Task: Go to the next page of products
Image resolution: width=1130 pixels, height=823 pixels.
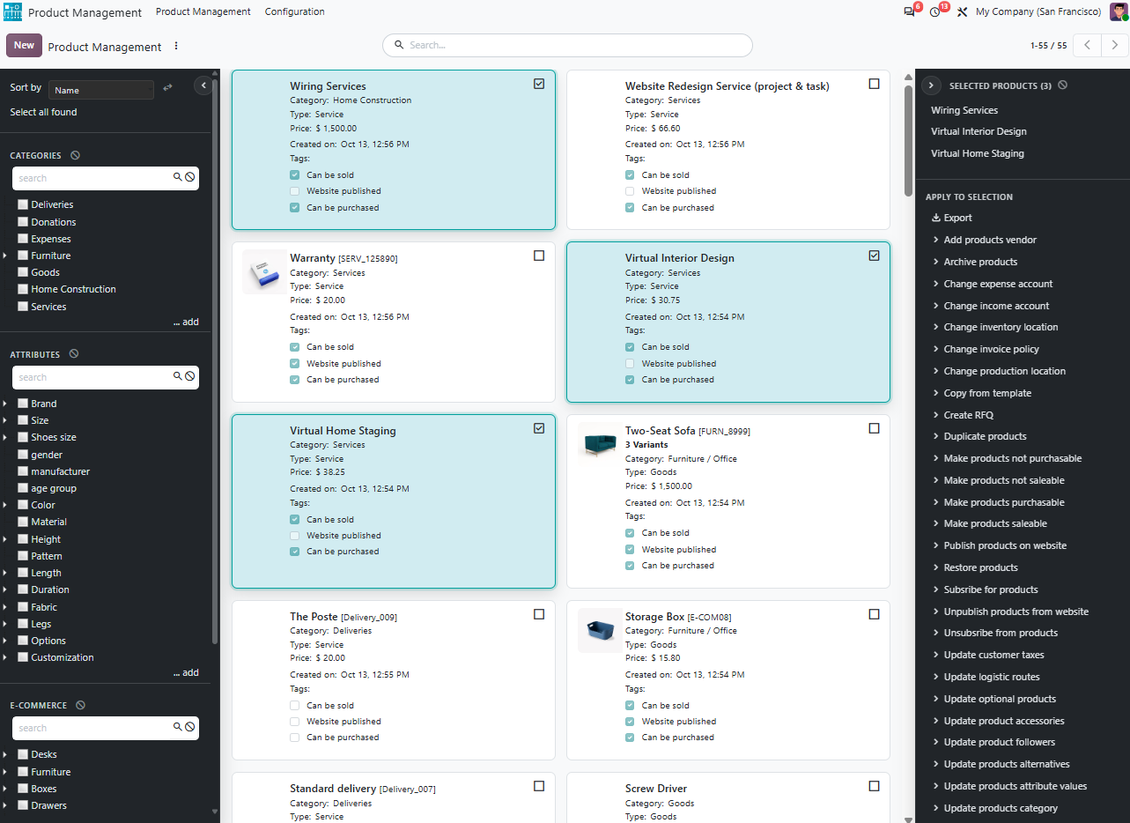Action: tap(1115, 45)
